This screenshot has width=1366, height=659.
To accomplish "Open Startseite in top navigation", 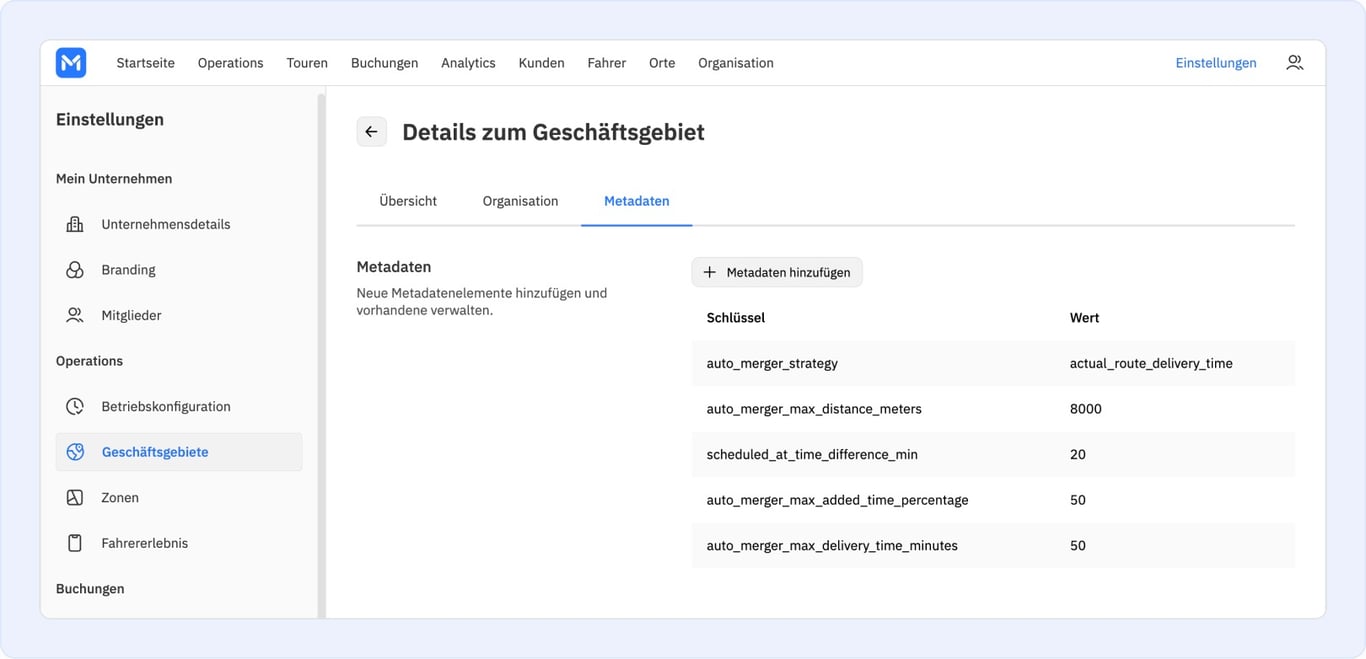I will point(146,63).
